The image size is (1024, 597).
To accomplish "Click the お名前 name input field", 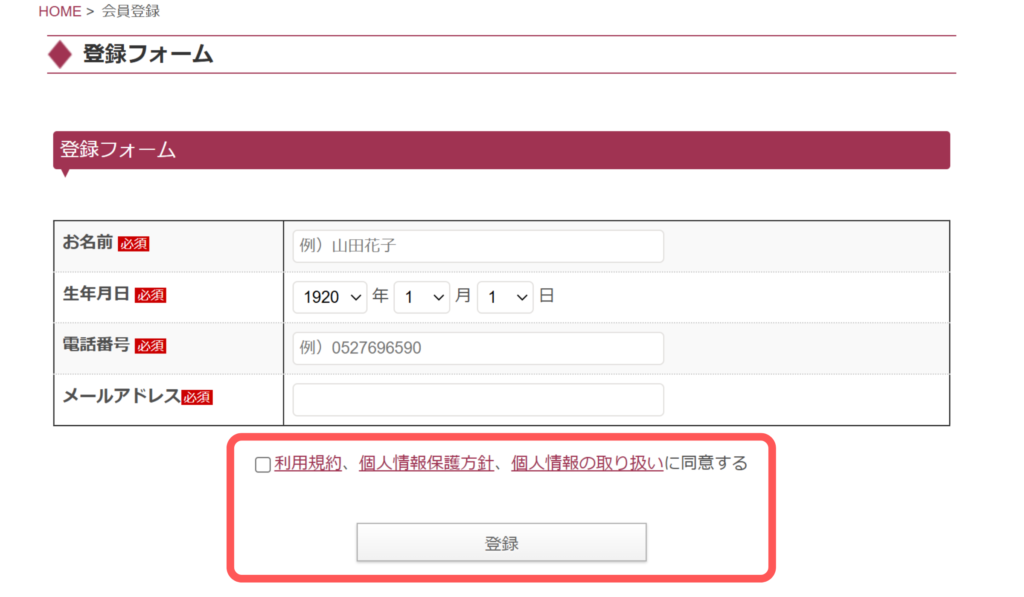I will click(477, 245).
